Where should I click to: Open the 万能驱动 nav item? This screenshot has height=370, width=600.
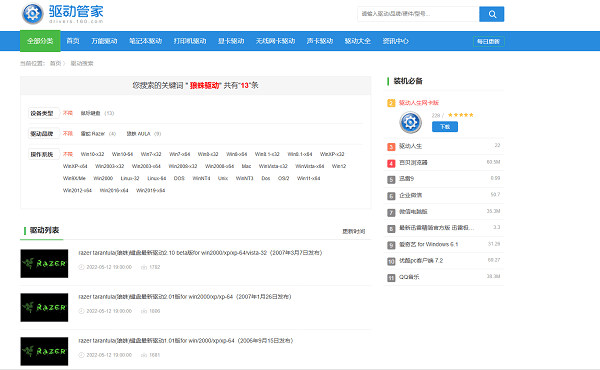click(104, 41)
